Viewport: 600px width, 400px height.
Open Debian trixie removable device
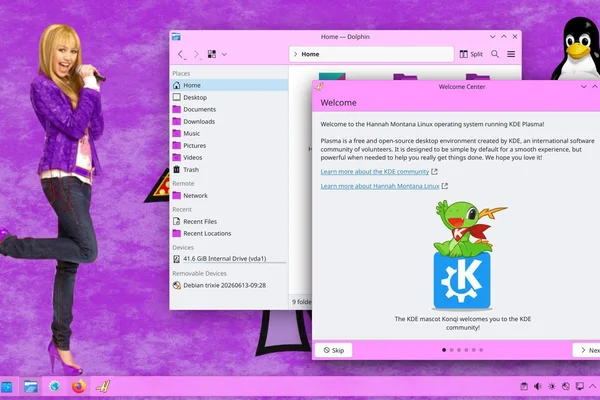click(x=229, y=285)
